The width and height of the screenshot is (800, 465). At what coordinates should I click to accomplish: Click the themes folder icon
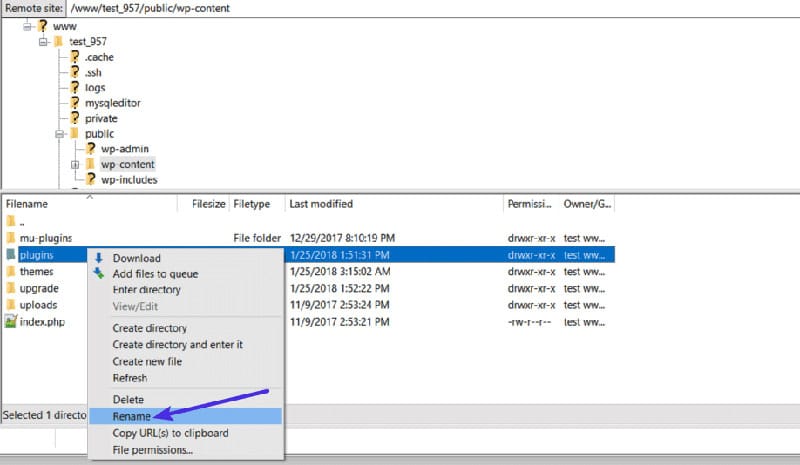click(x=11, y=272)
